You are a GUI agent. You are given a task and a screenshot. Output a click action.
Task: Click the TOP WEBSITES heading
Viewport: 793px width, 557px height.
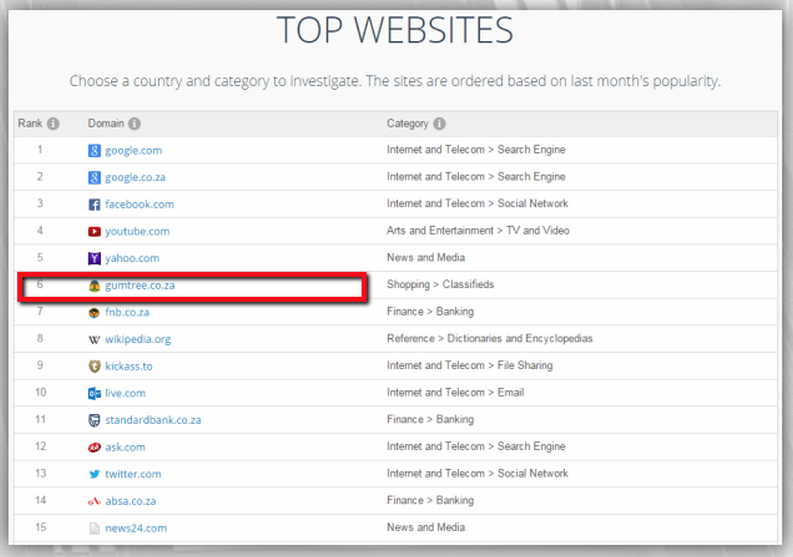coord(395,30)
